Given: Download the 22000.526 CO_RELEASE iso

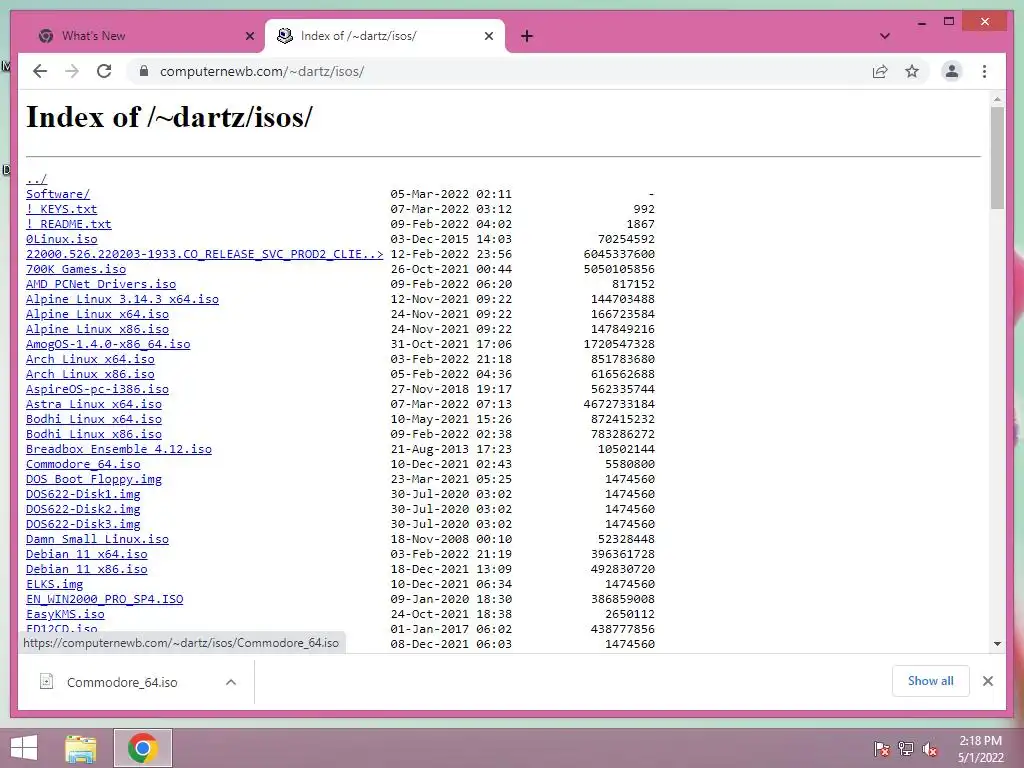Looking at the screenshot, I should 204,254.
